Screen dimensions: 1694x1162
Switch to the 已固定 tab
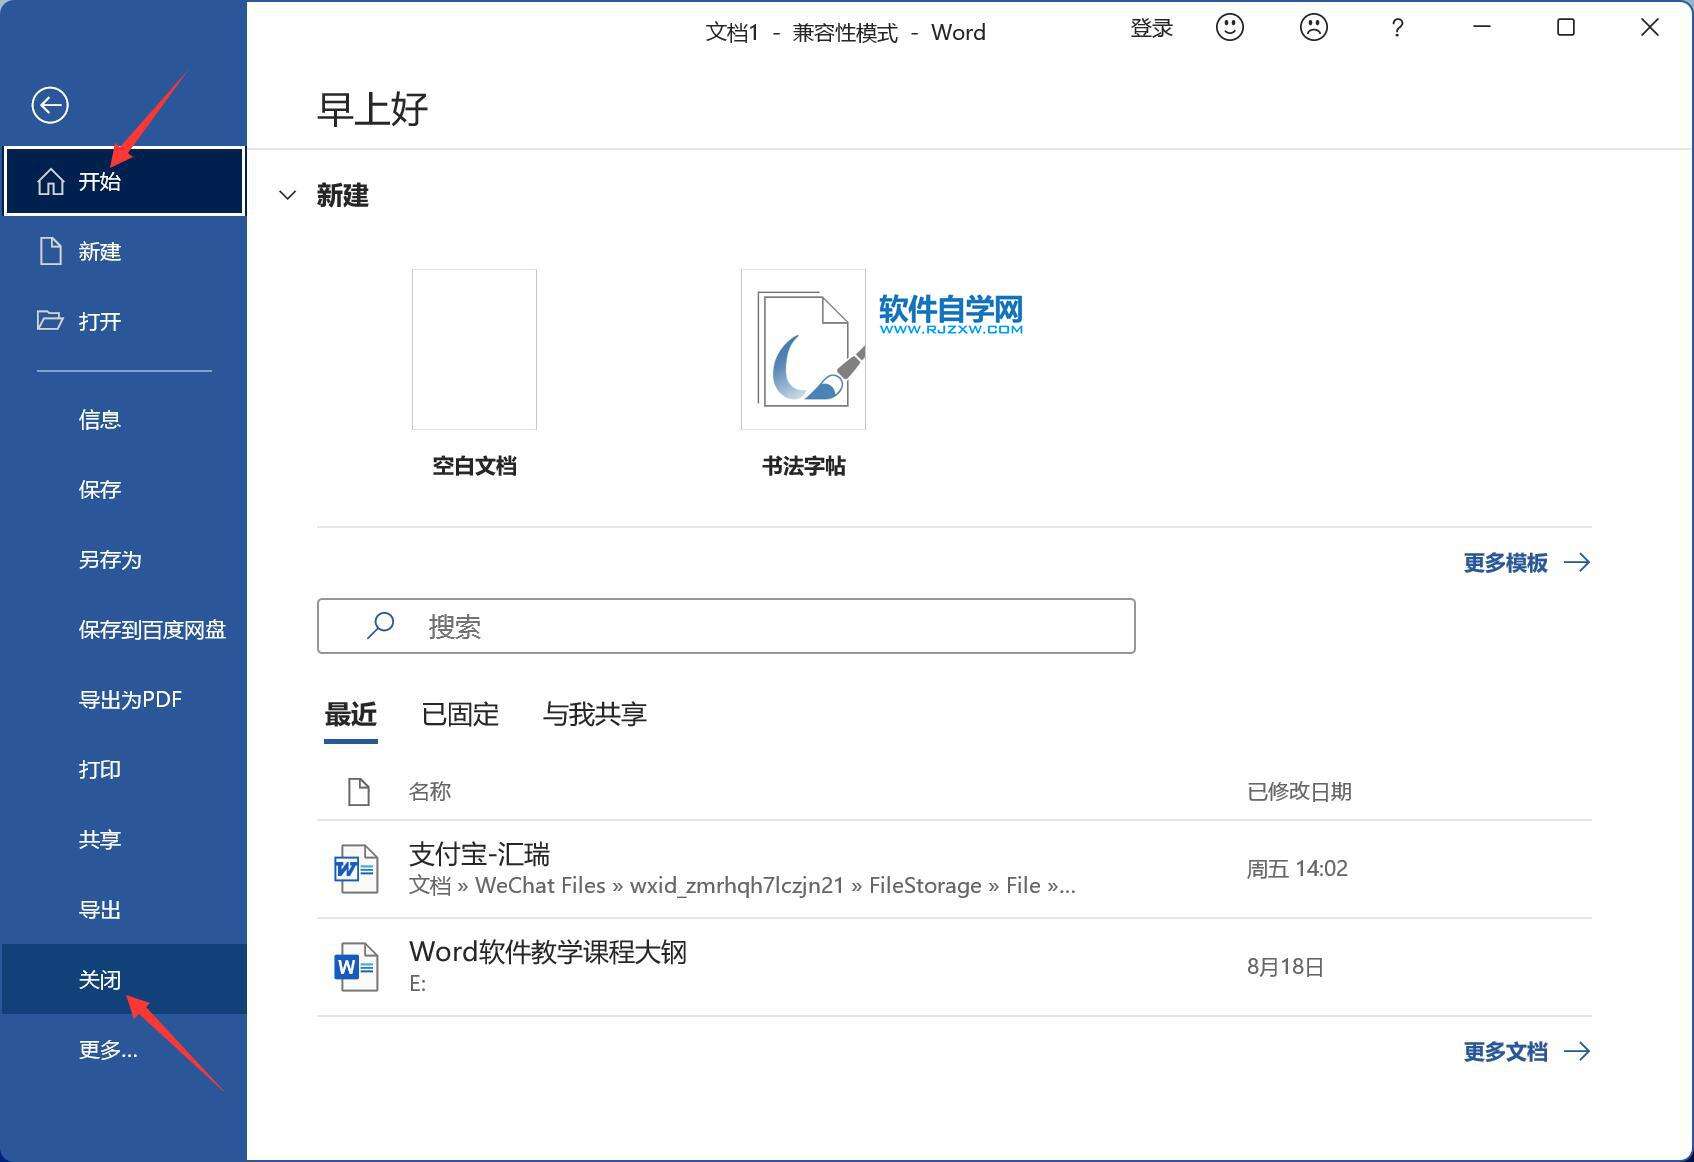pyautogui.click(x=460, y=715)
